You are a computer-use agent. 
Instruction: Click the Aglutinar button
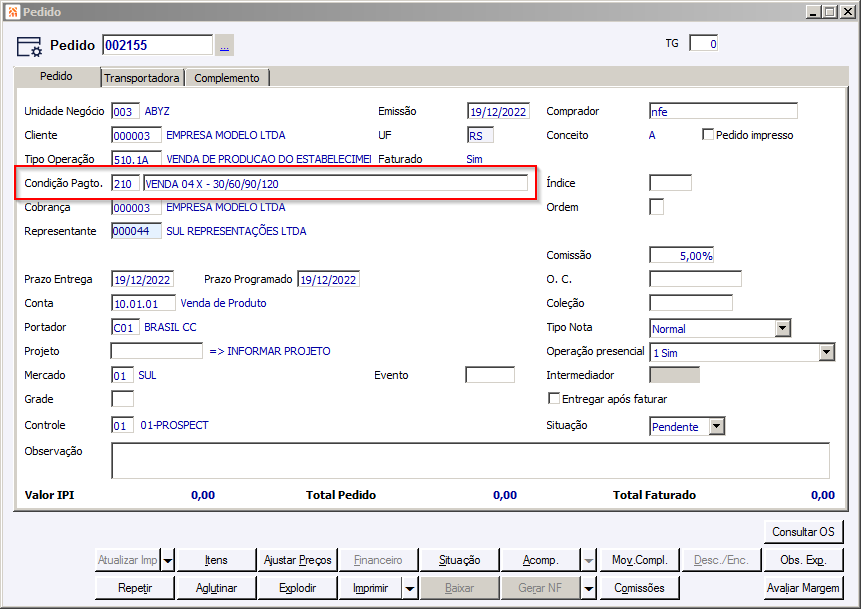click(216, 588)
